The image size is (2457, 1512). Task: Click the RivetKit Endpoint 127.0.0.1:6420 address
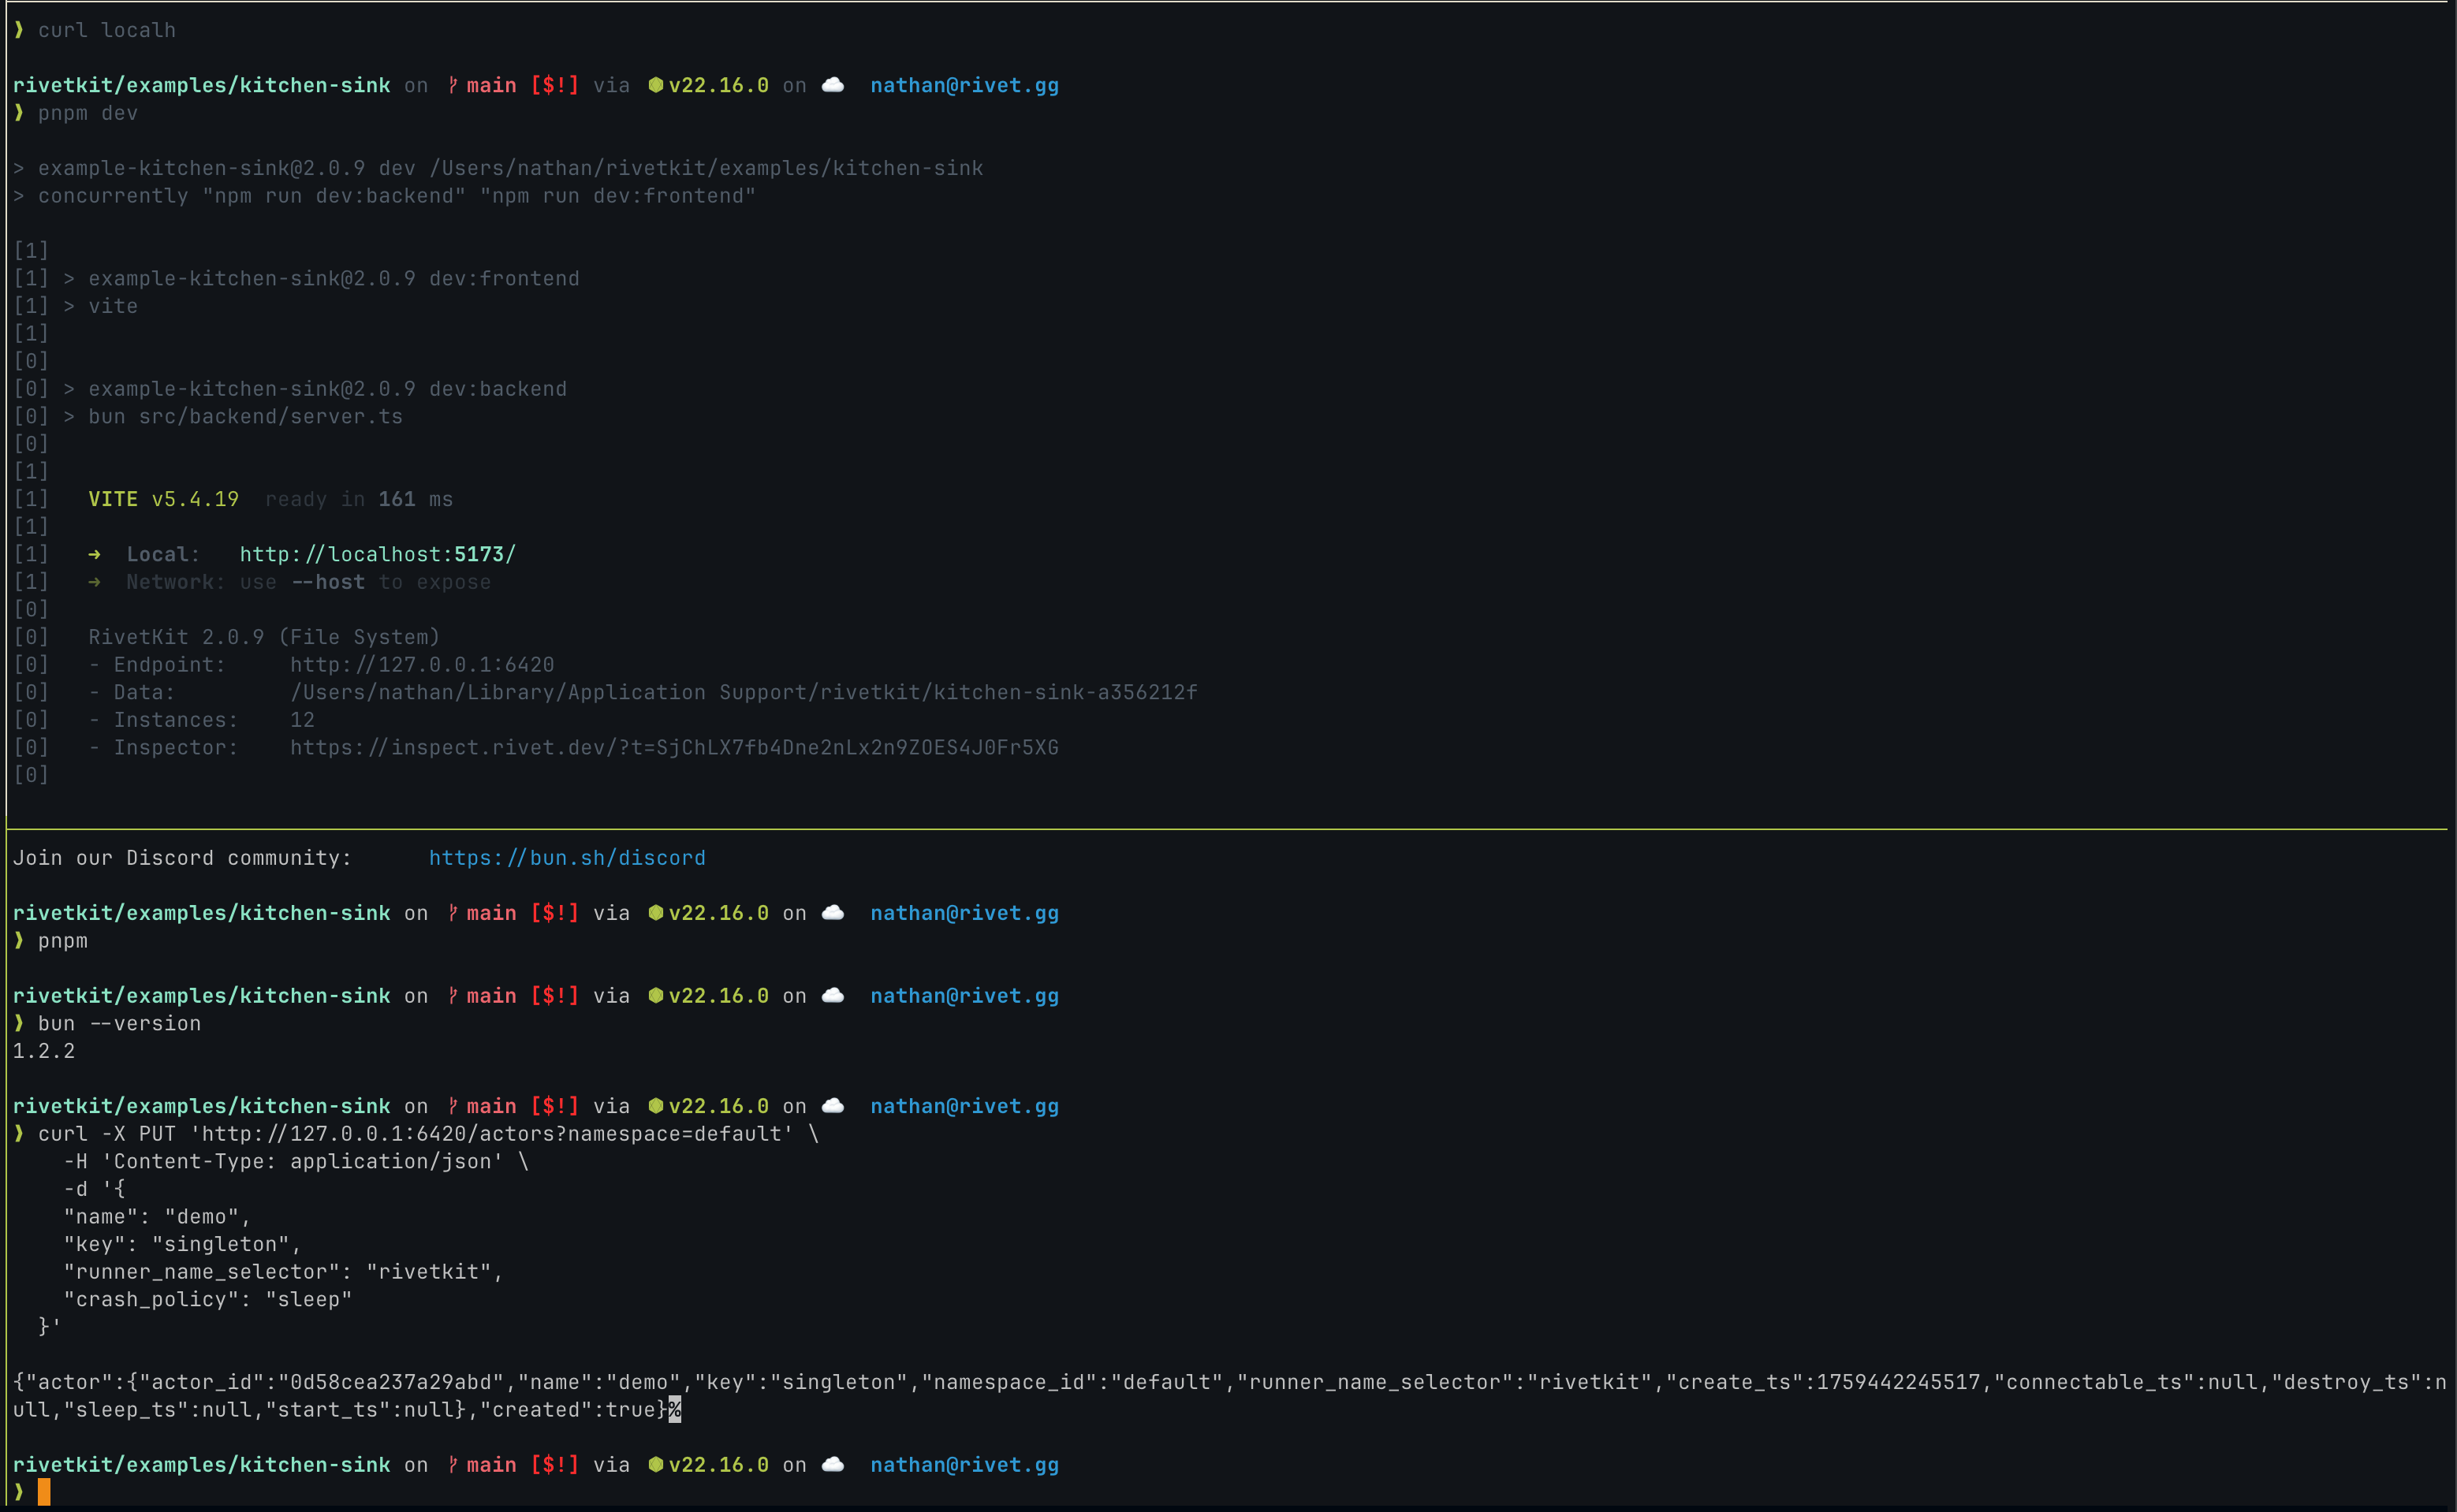pyautogui.click(x=421, y=665)
